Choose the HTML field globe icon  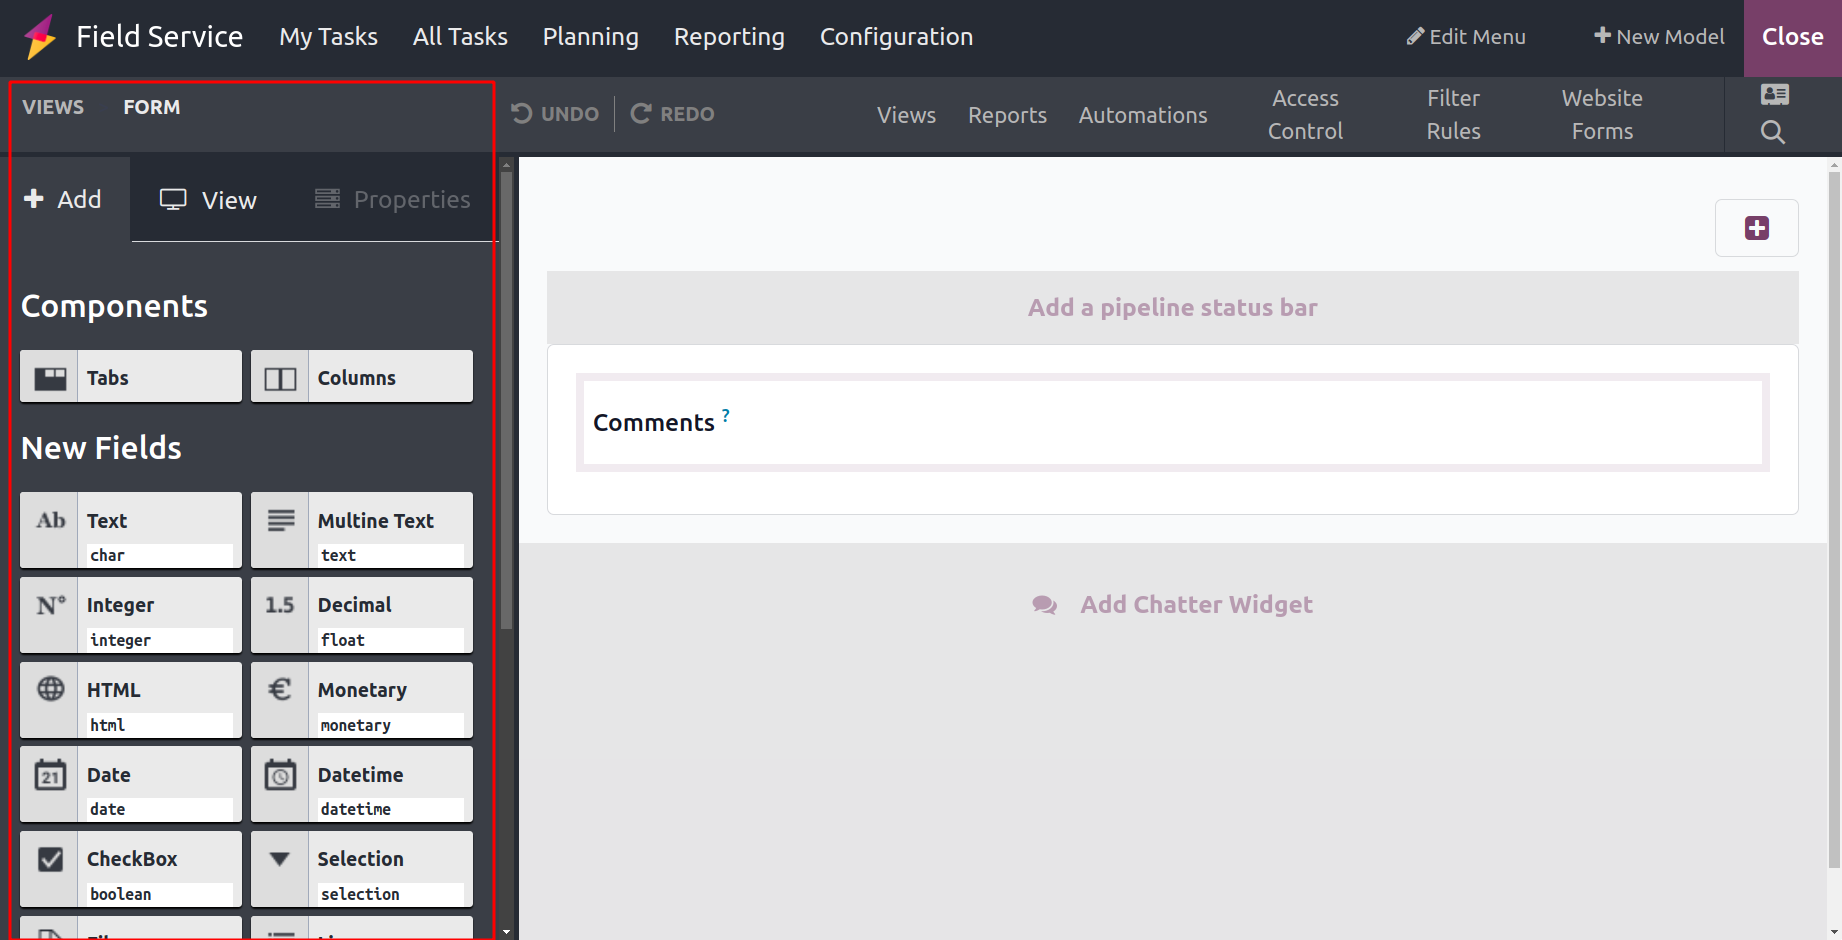pyautogui.click(x=50, y=690)
